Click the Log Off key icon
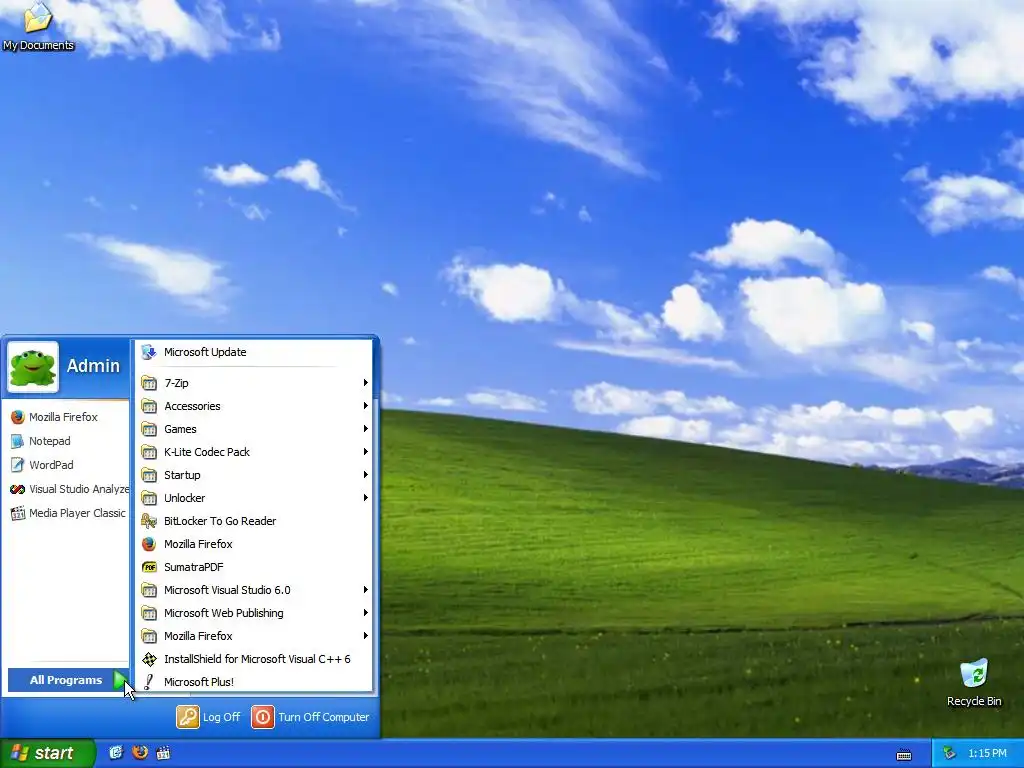1024x768 pixels. tap(187, 717)
